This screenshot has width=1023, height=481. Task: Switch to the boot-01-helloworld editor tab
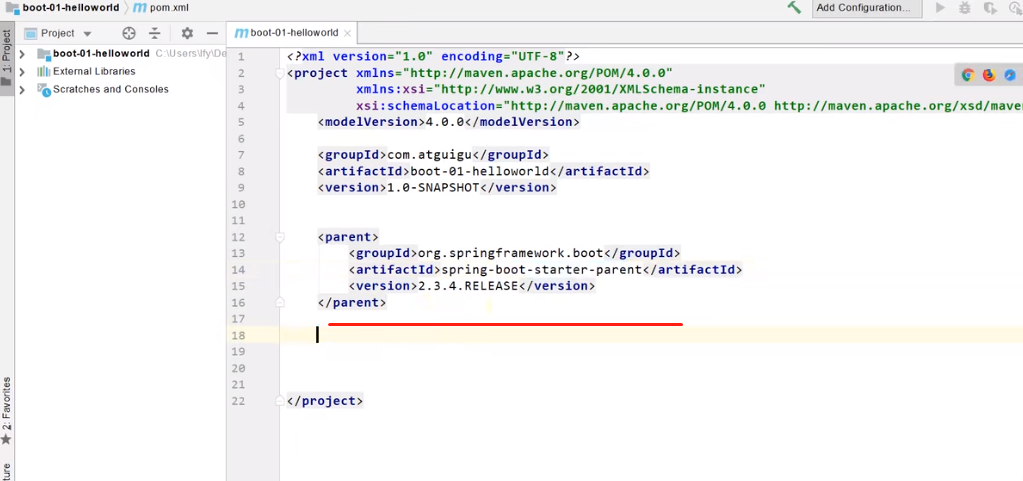[x=294, y=33]
